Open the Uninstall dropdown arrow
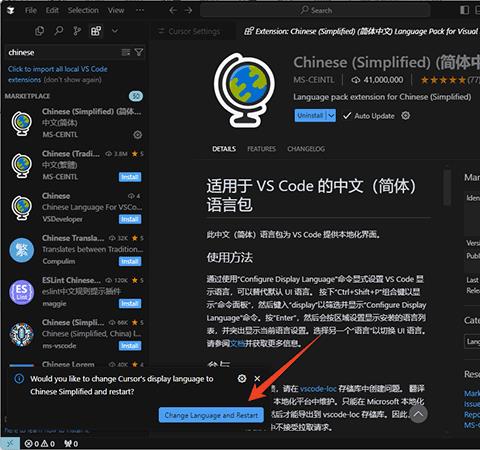Screen dimensions: 480x450 (x=331, y=116)
